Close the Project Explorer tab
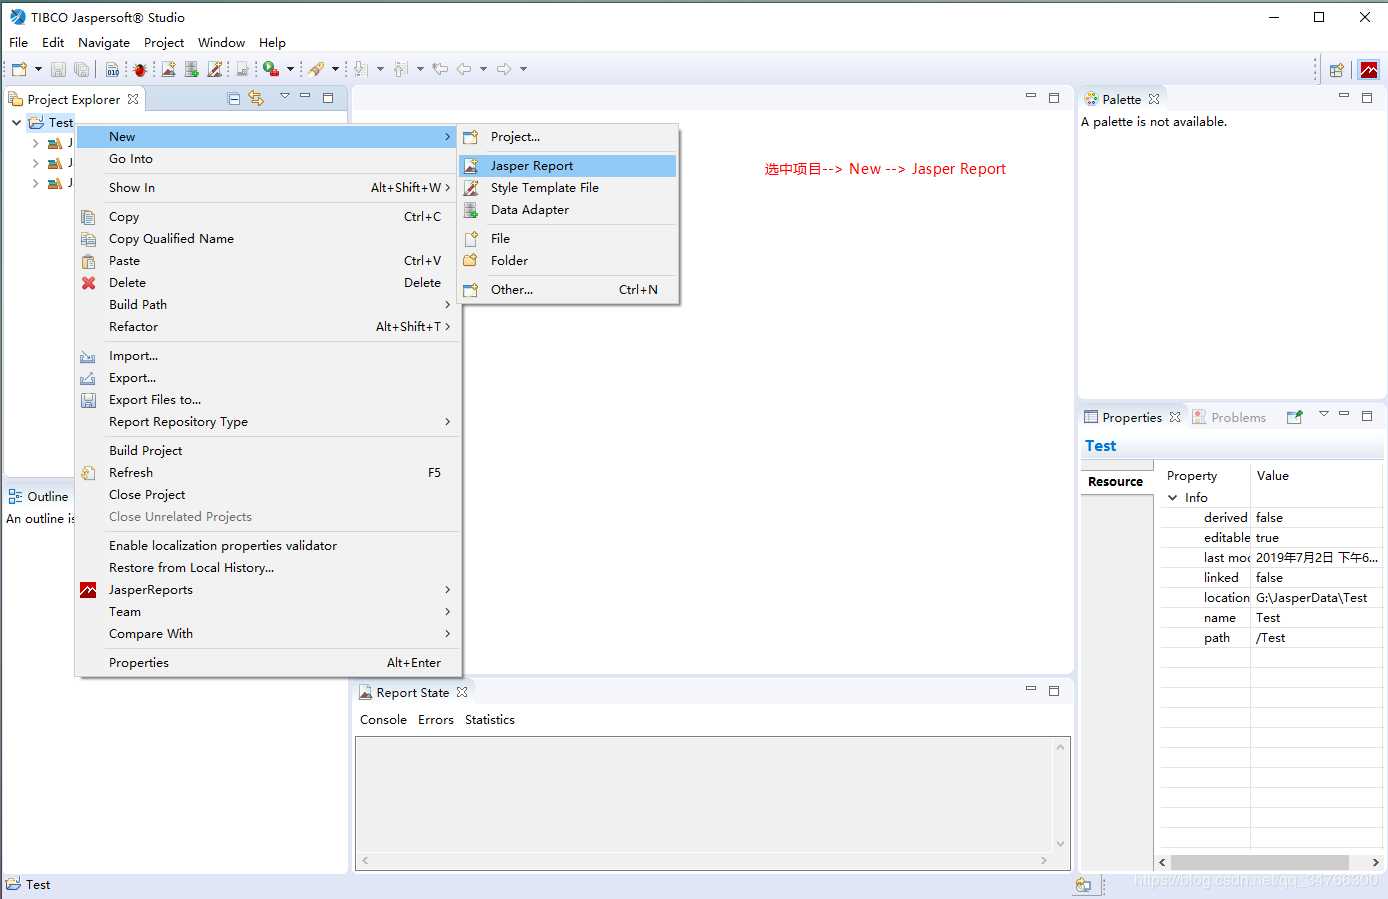Screen dimensions: 1388x899 133,99
